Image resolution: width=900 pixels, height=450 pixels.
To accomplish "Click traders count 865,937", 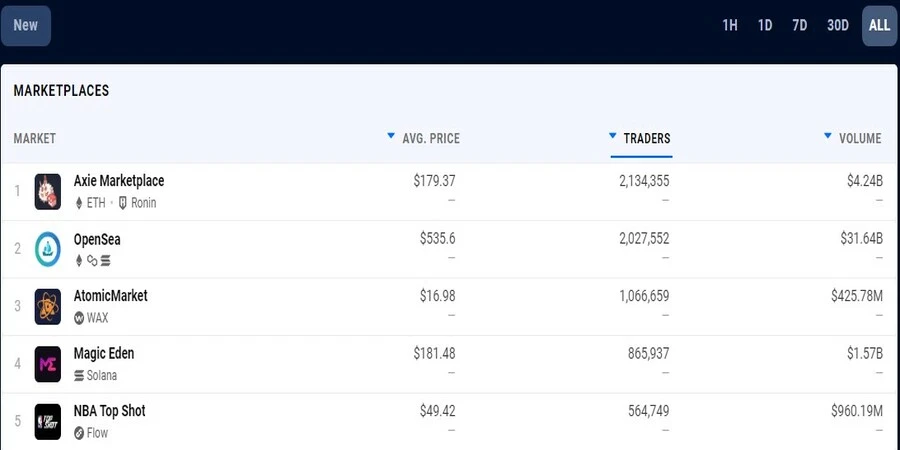I will click(x=649, y=353).
